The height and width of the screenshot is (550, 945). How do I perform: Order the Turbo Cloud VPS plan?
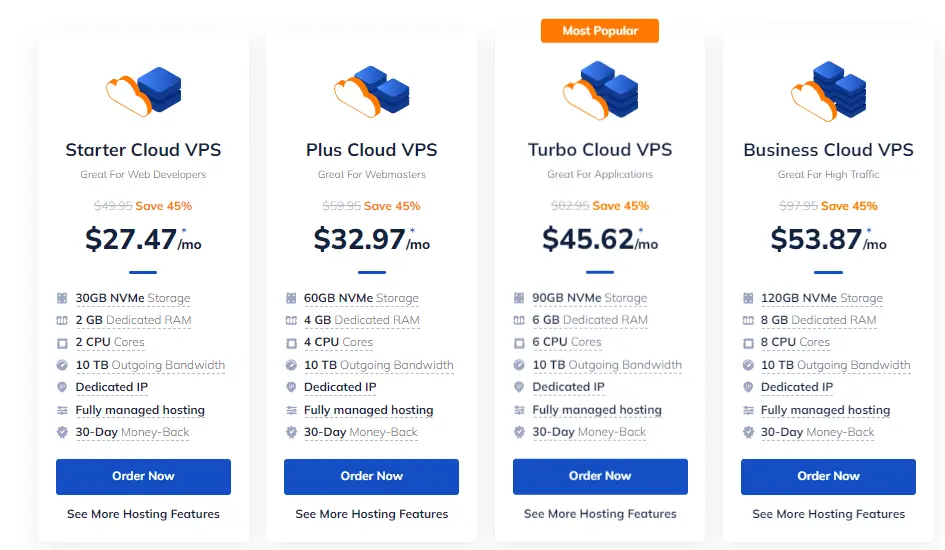pyautogui.click(x=600, y=477)
